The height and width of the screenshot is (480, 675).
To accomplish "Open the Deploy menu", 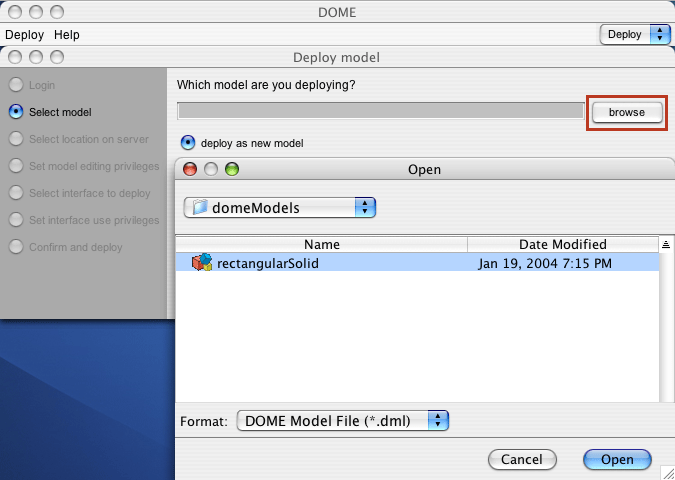I will [x=25, y=34].
